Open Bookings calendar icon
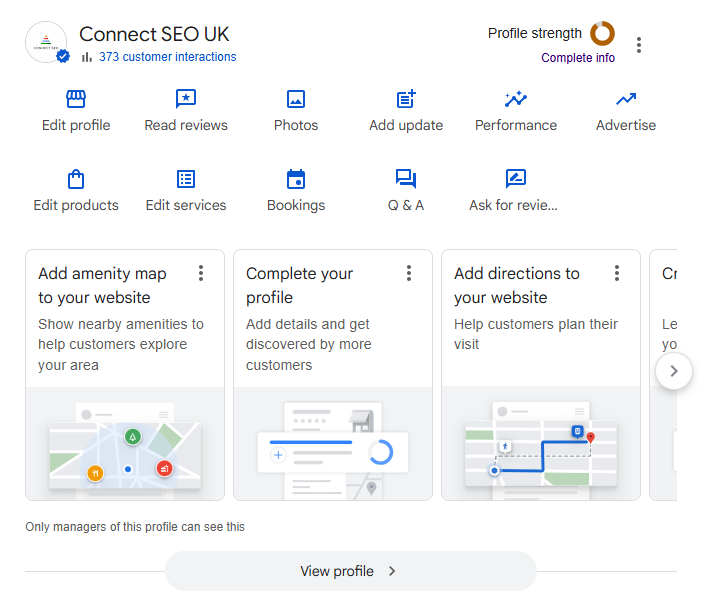This screenshot has height=607, width=701. (296, 179)
